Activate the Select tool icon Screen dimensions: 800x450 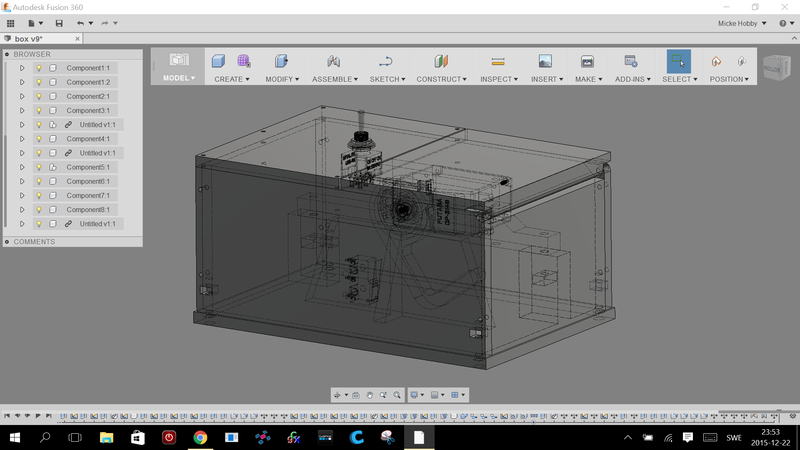(679, 61)
